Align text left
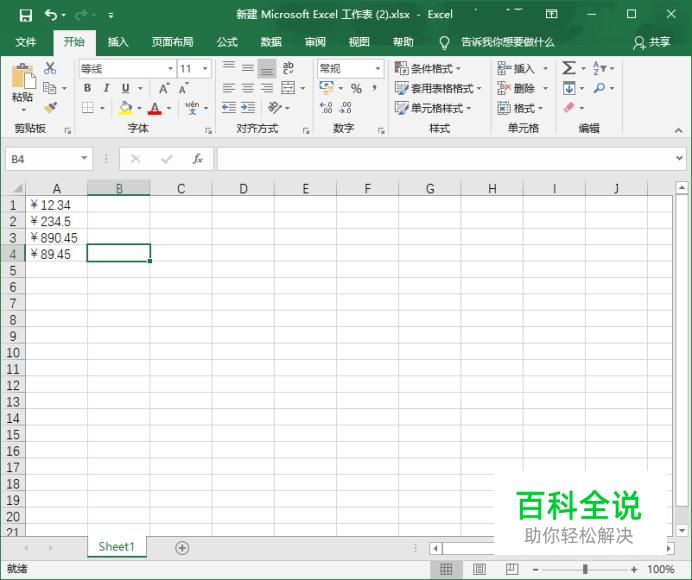The width and height of the screenshot is (692, 580). pos(229,88)
